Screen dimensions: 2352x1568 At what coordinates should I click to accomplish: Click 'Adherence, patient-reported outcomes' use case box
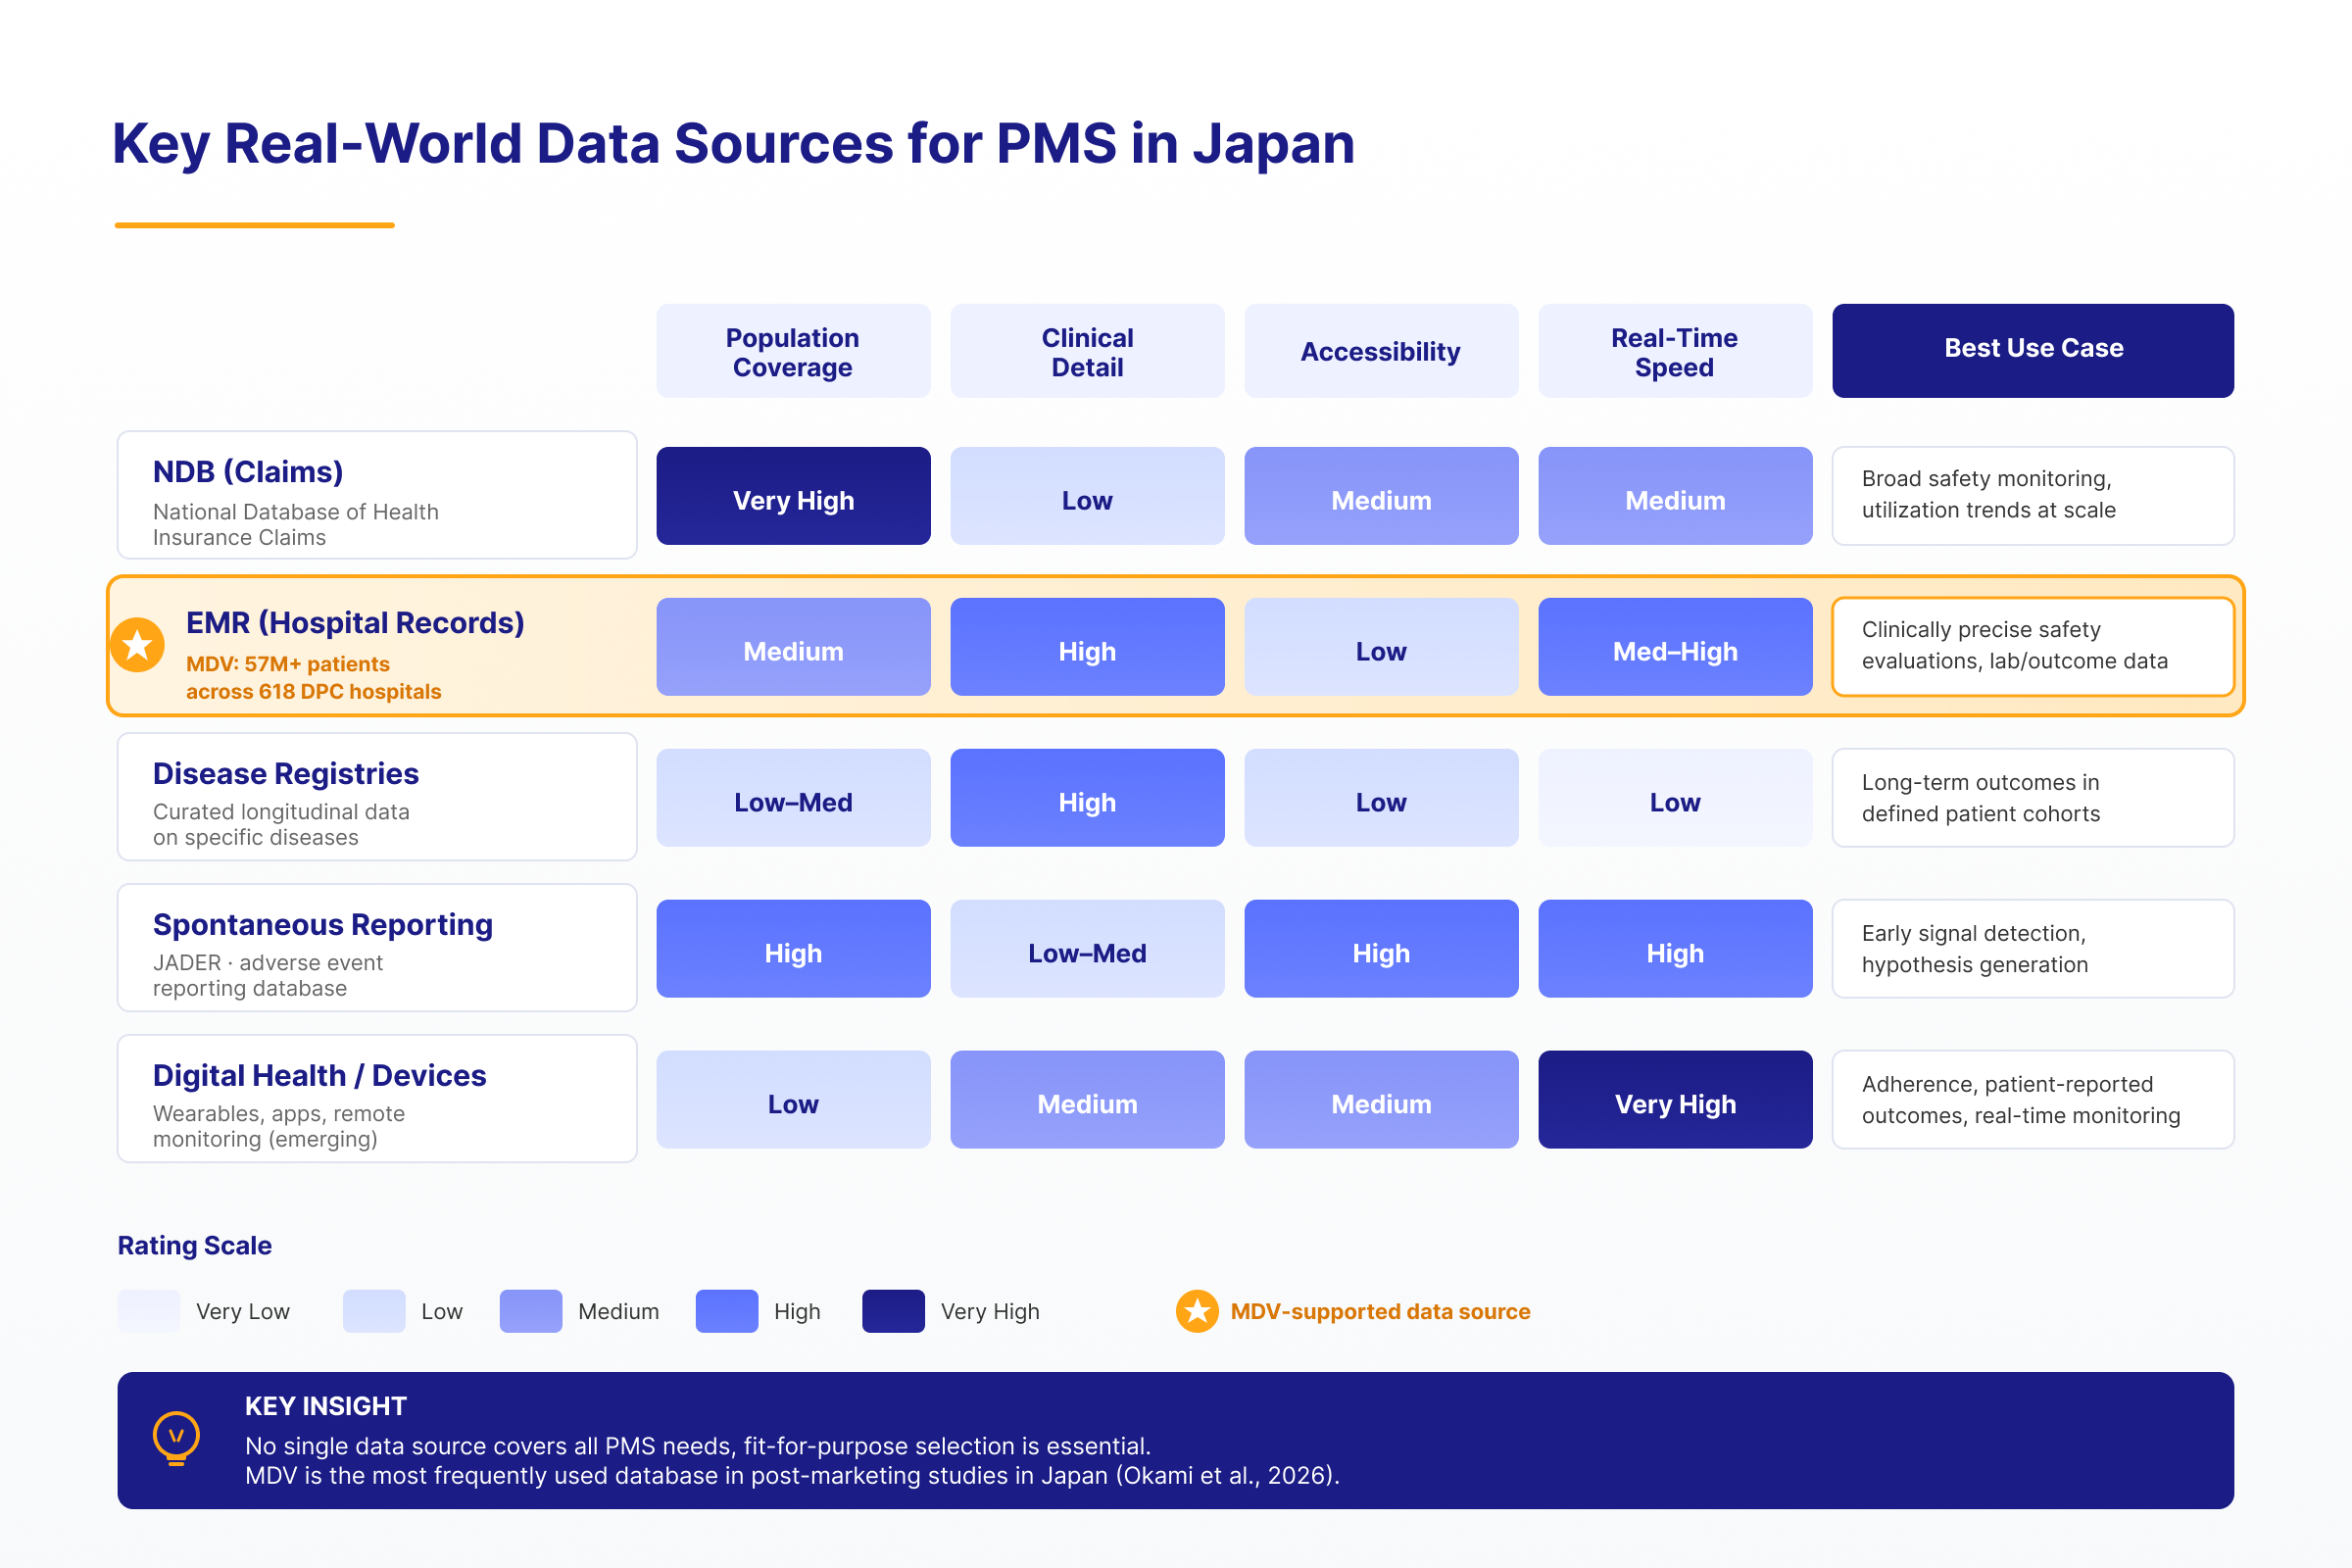click(x=2033, y=1100)
